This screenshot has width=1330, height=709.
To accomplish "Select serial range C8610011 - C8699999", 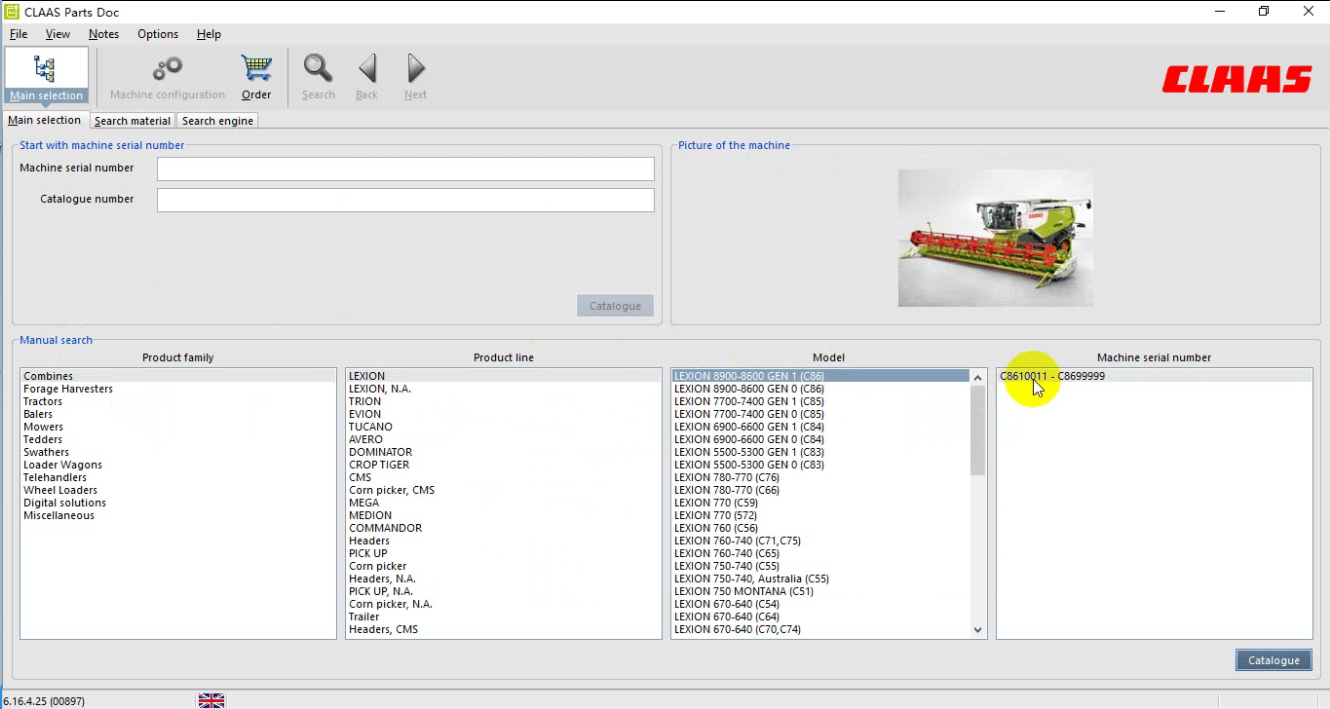I will [x=1154, y=376].
